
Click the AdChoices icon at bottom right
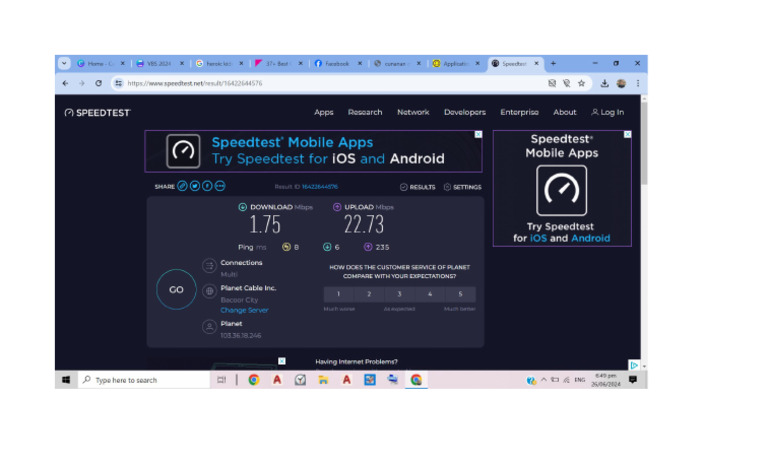(x=634, y=365)
